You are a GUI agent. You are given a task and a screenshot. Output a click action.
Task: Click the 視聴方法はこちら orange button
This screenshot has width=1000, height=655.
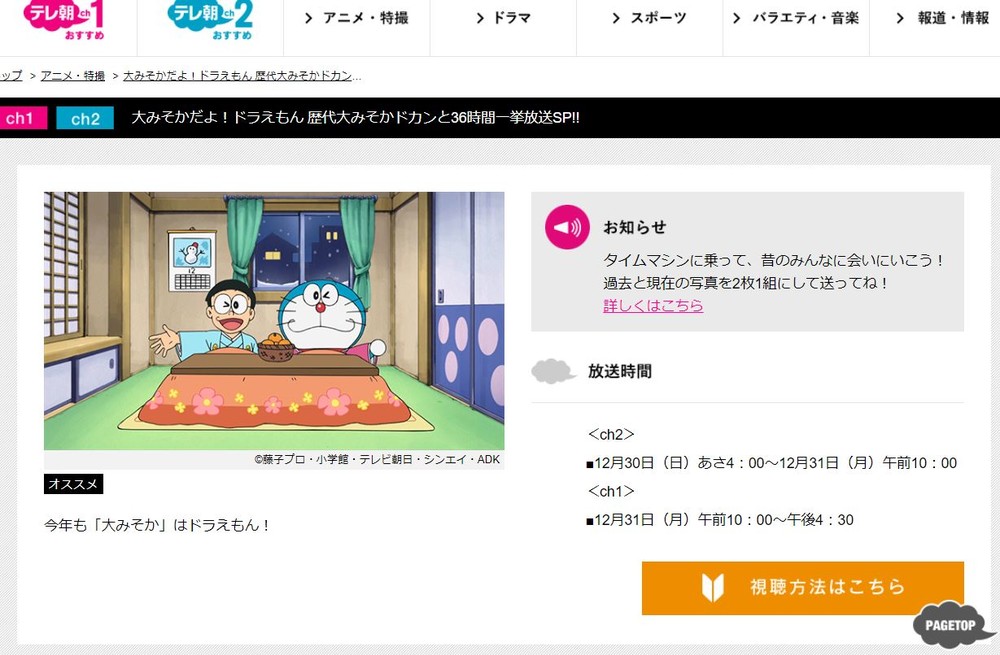[802, 588]
